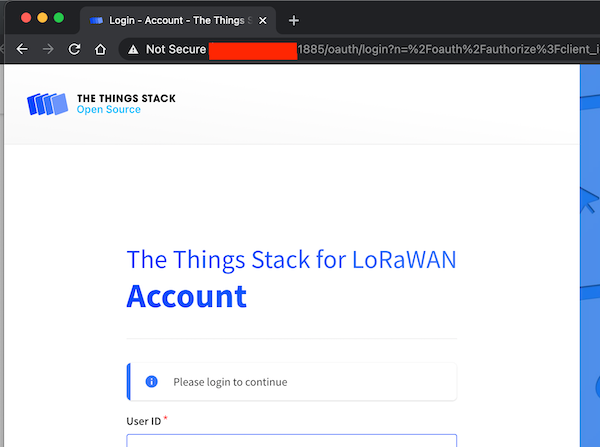Click the Not Secure label
This screenshot has height=447, width=600.
click(x=176, y=49)
